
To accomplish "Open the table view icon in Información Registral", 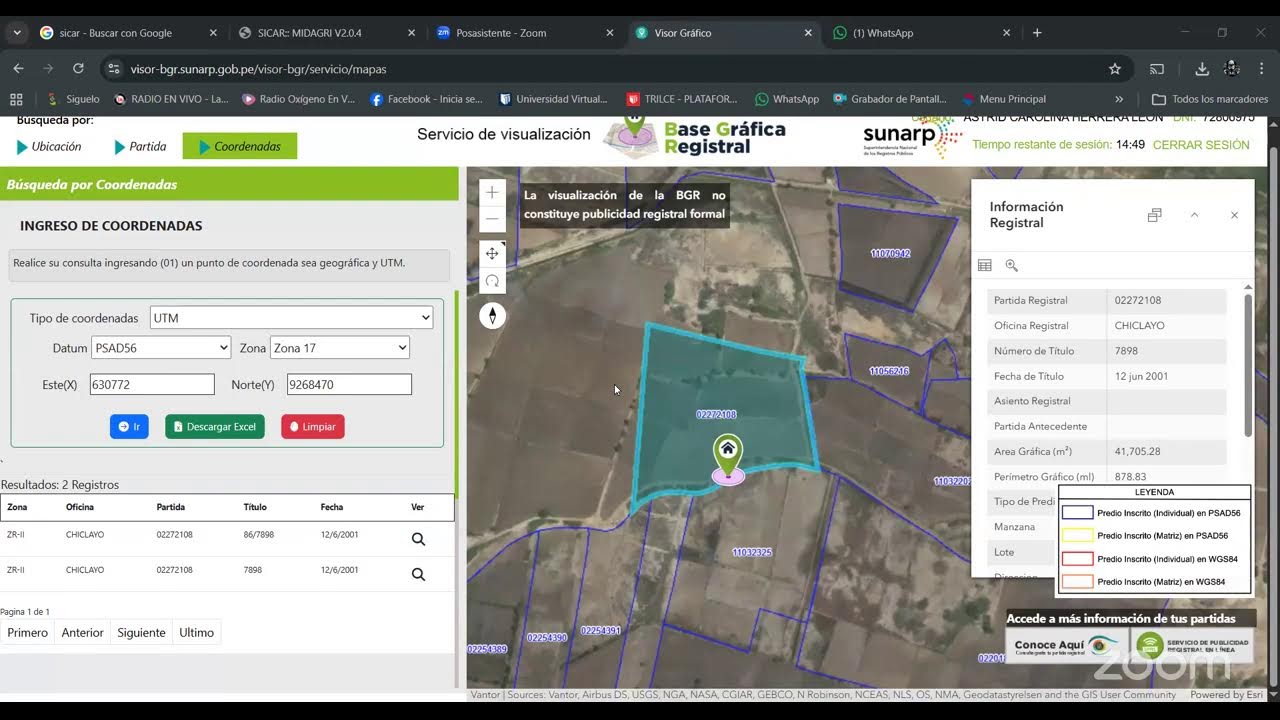I will (x=985, y=265).
